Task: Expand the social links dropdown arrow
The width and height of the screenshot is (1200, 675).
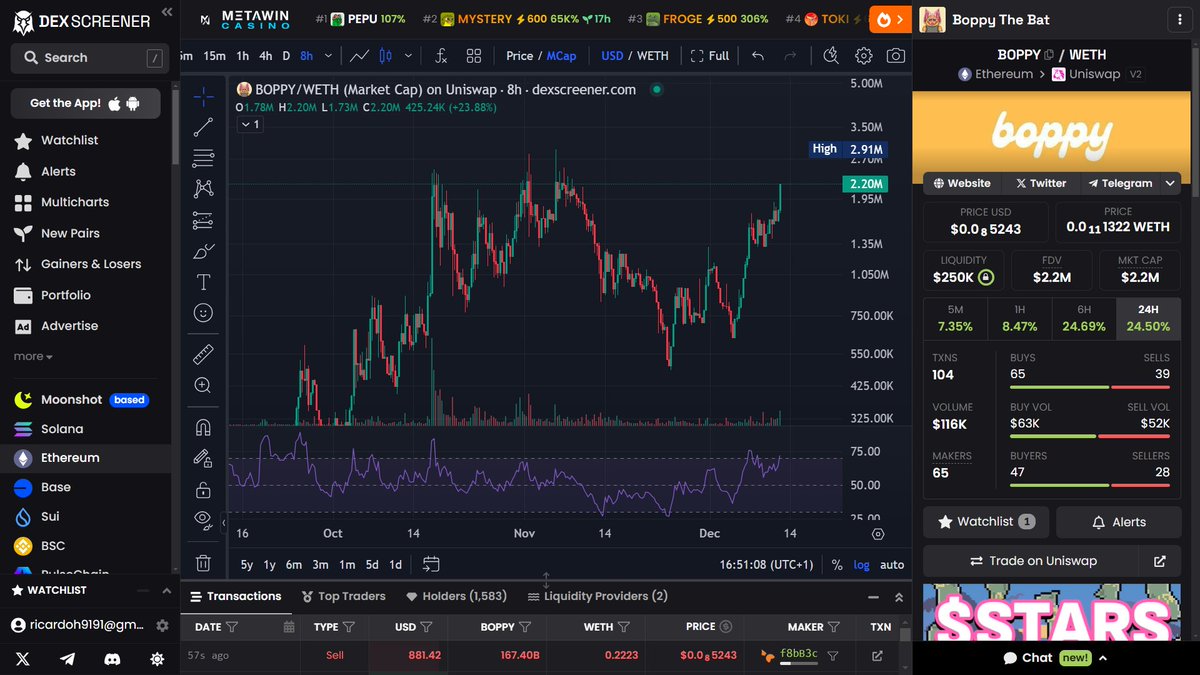Action: tap(1170, 183)
